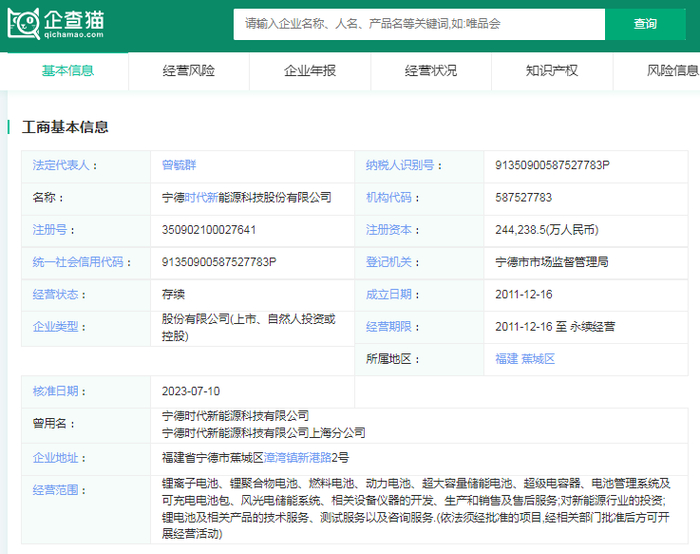Screen dimensions: 700x554
Task: Click the company name search input field
Action: coord(418,23)
